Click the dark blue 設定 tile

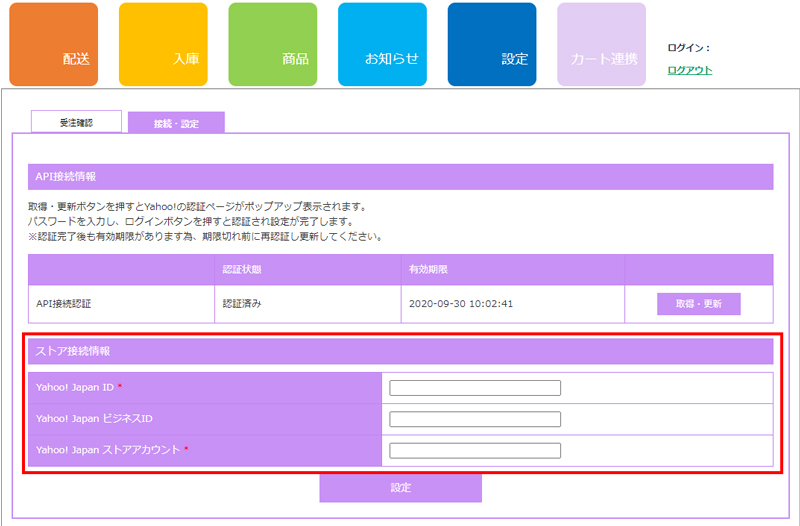point(492,45)
